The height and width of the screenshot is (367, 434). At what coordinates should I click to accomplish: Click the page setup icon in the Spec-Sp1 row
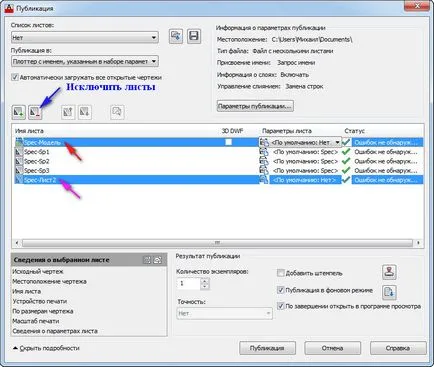pos(264,152)
